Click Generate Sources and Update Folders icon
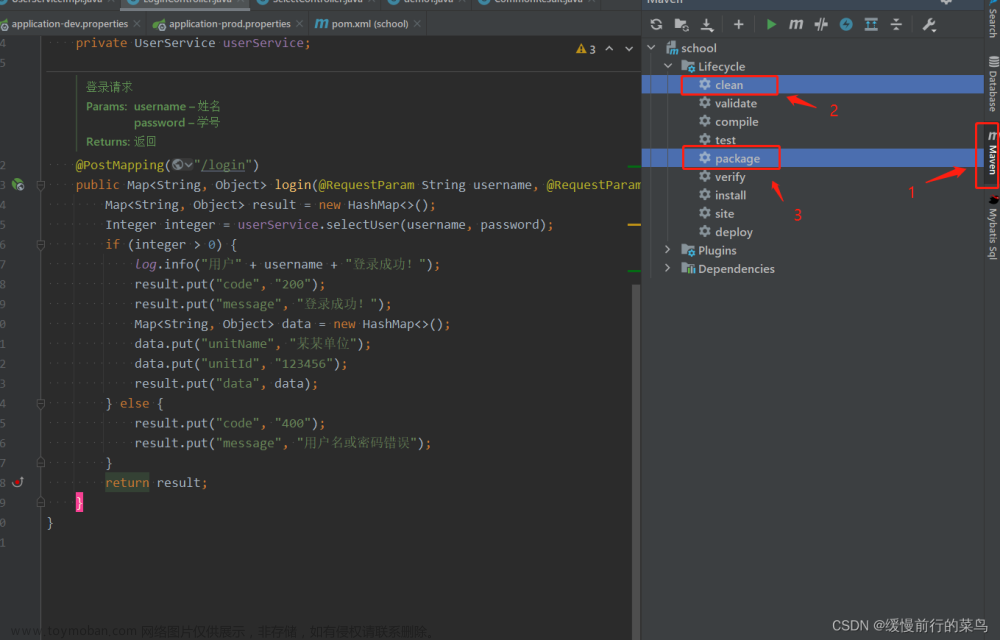The height and width of the screenshot is (640, 1000). (x=681, y=24)
